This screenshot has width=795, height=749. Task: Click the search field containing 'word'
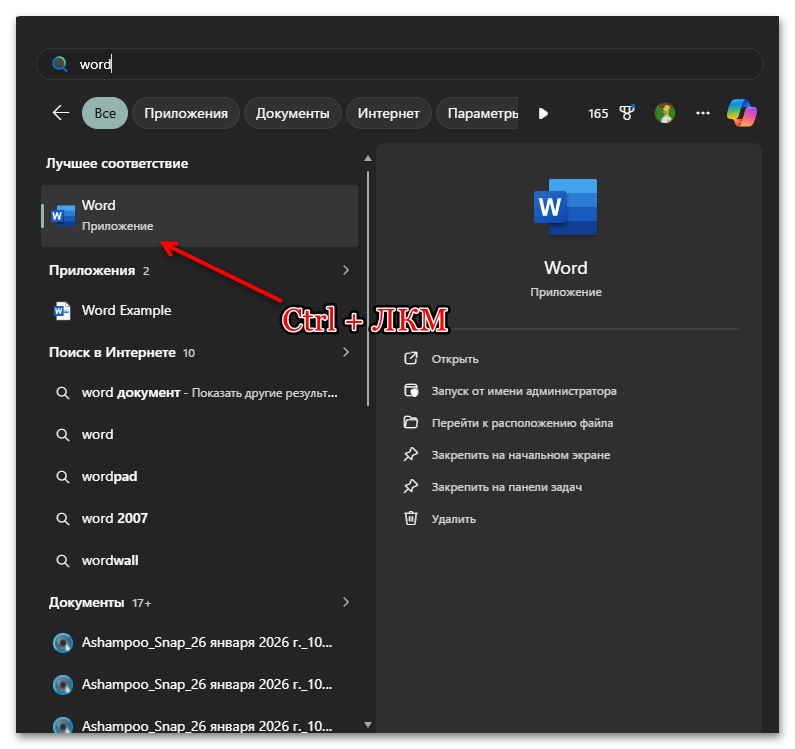(400, 64)
